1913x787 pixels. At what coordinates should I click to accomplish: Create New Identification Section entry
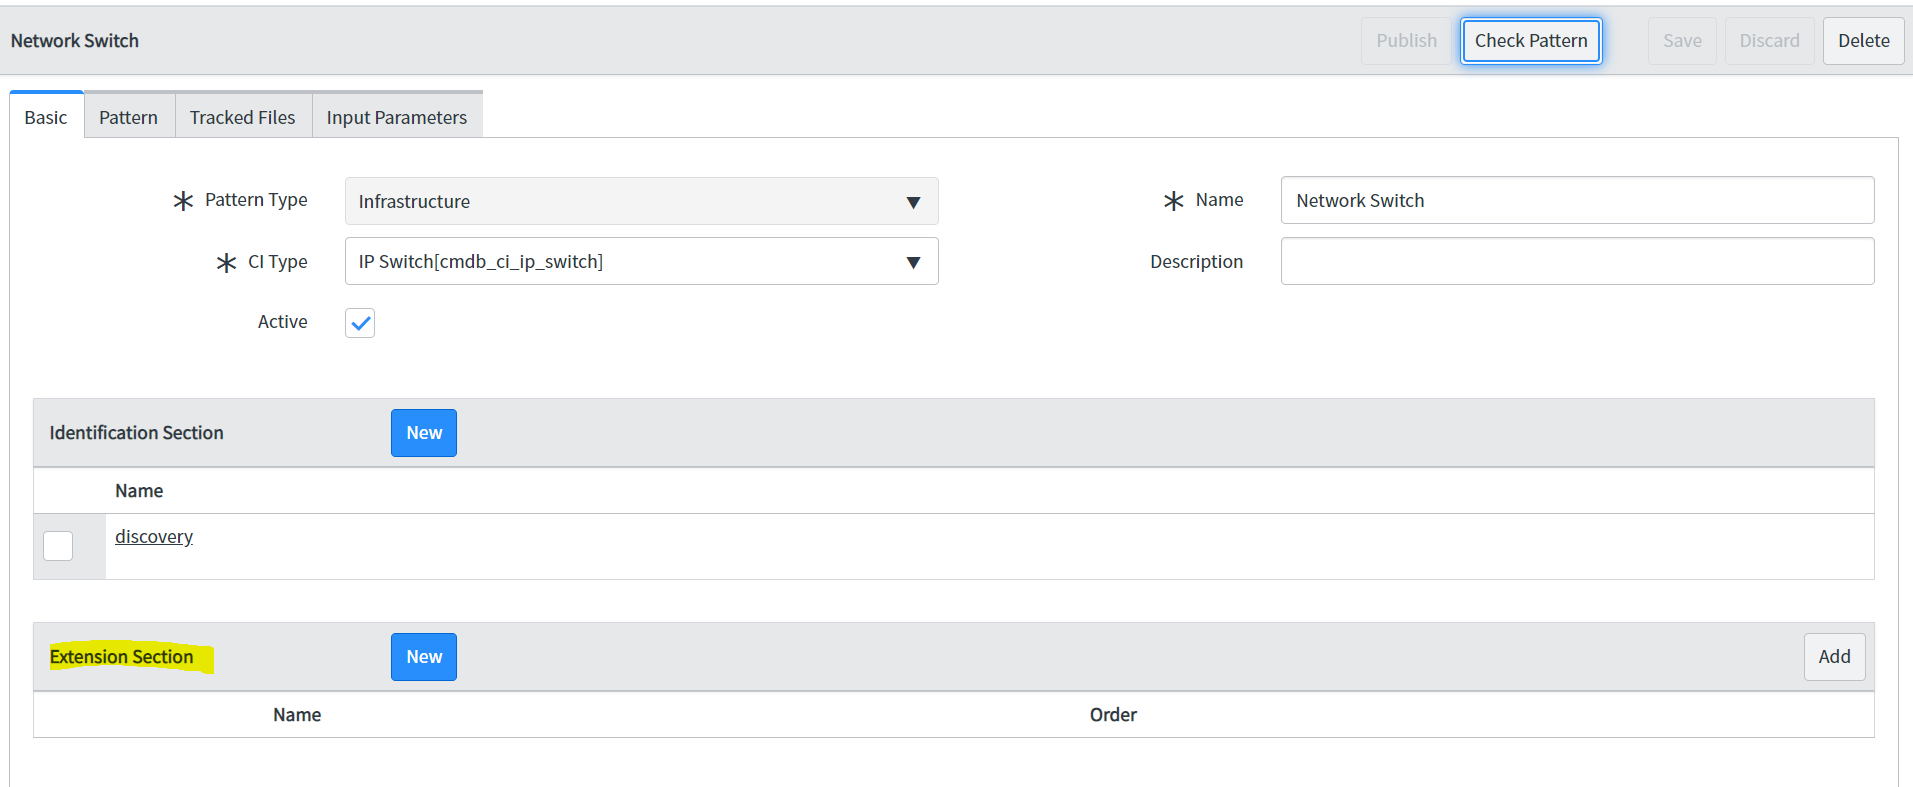click(x=424, y=433)
